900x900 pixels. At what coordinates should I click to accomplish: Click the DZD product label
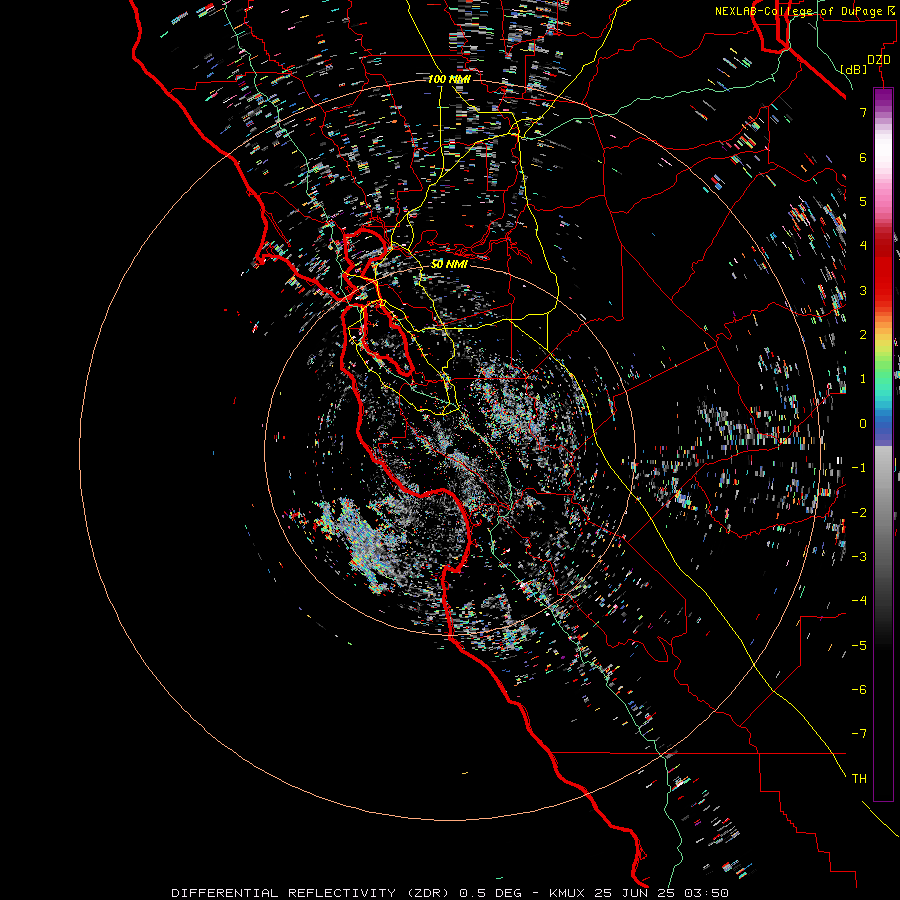[879, 60]
